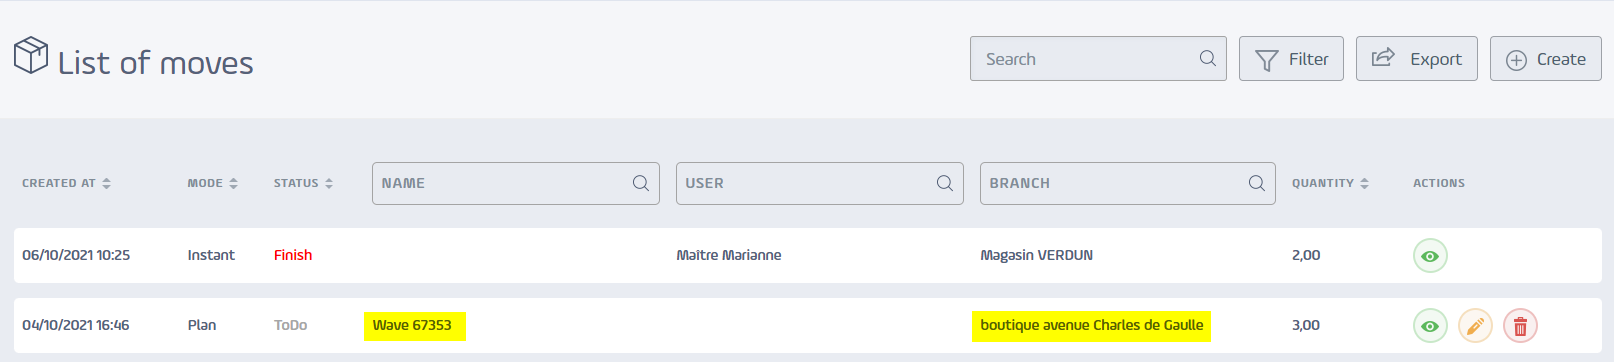The width and height of the screenshot is (1614, 362).
Task: Sort by CREATED AT column
Action: tap(67, 183)
